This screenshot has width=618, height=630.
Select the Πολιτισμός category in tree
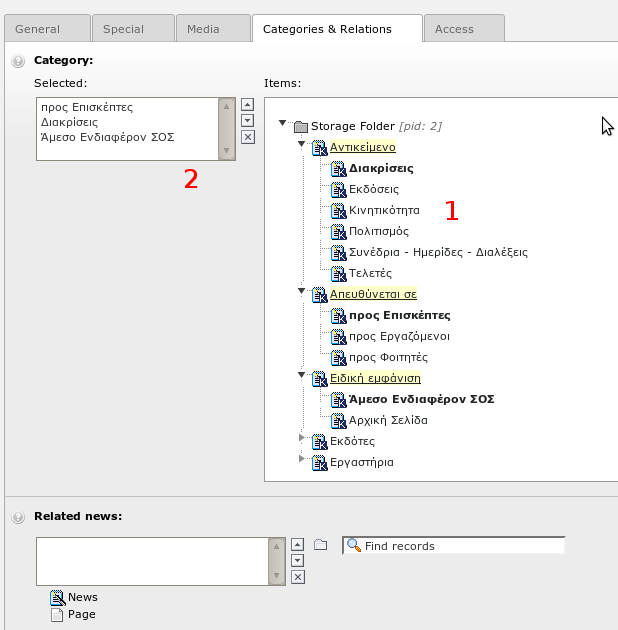pos(378,231)
